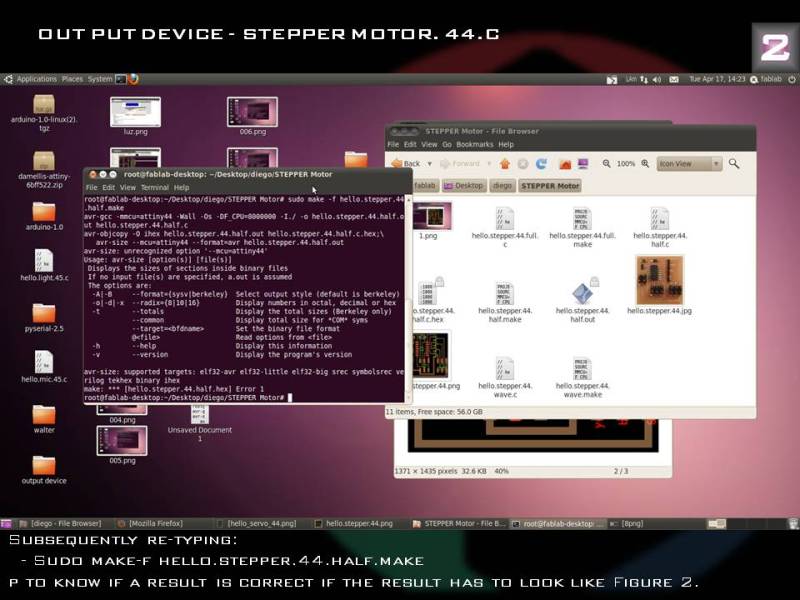Click the network connection indicator

click(x=644, y=80)
